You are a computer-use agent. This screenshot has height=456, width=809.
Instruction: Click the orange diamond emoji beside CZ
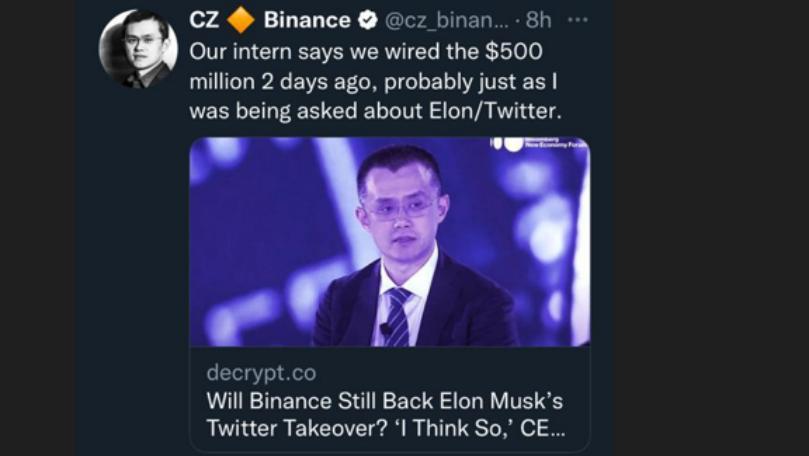click(x=240, y=20)
